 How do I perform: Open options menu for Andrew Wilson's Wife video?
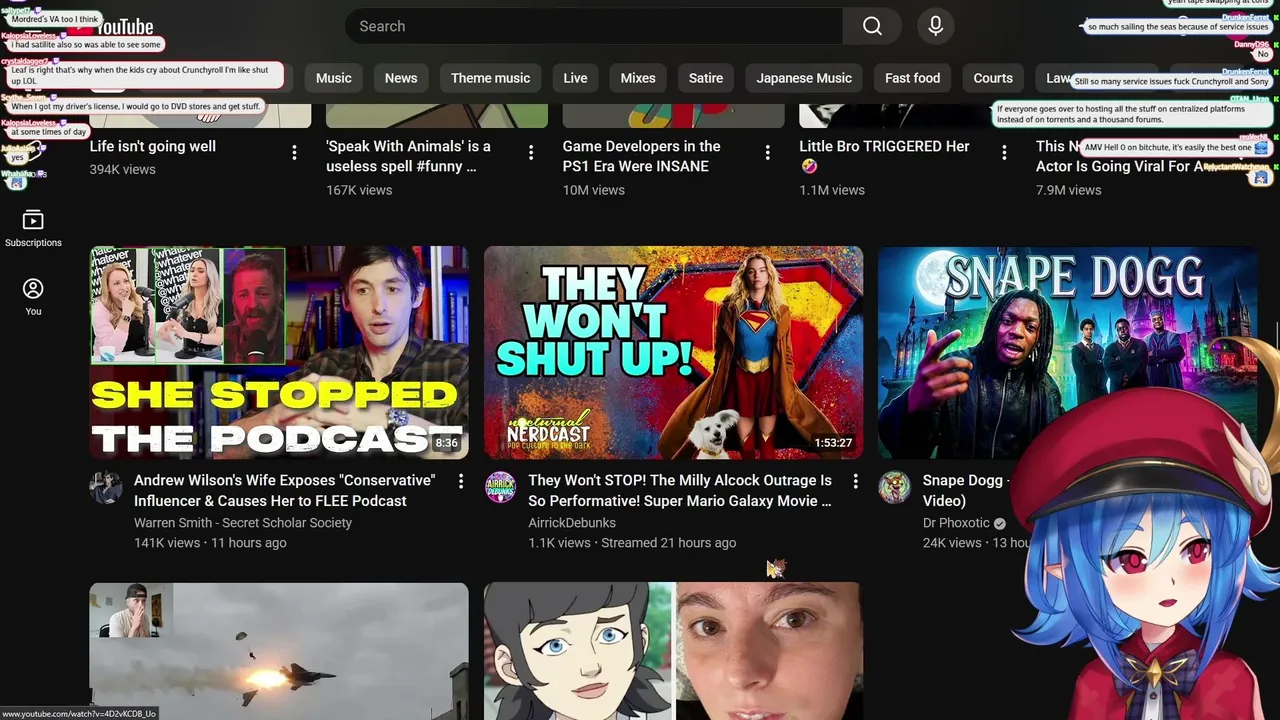click(x=461, y=482)
